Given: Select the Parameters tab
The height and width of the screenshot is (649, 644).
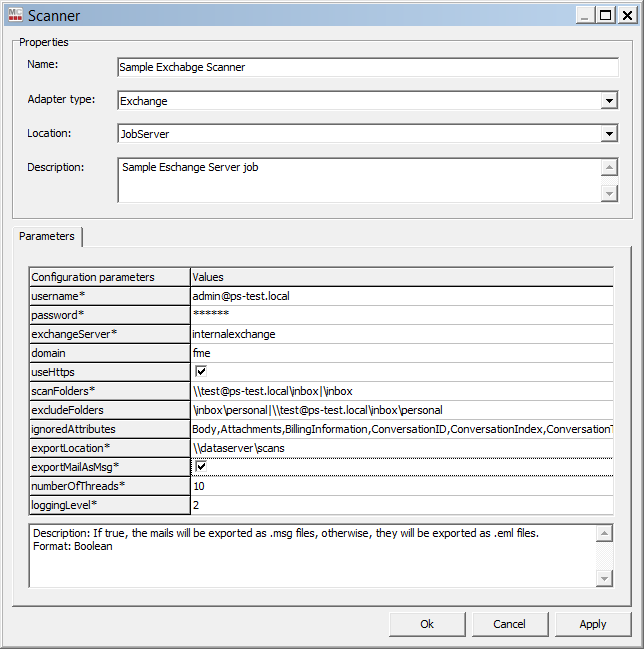Looking at the screenshot, I should tap(47, 237).
